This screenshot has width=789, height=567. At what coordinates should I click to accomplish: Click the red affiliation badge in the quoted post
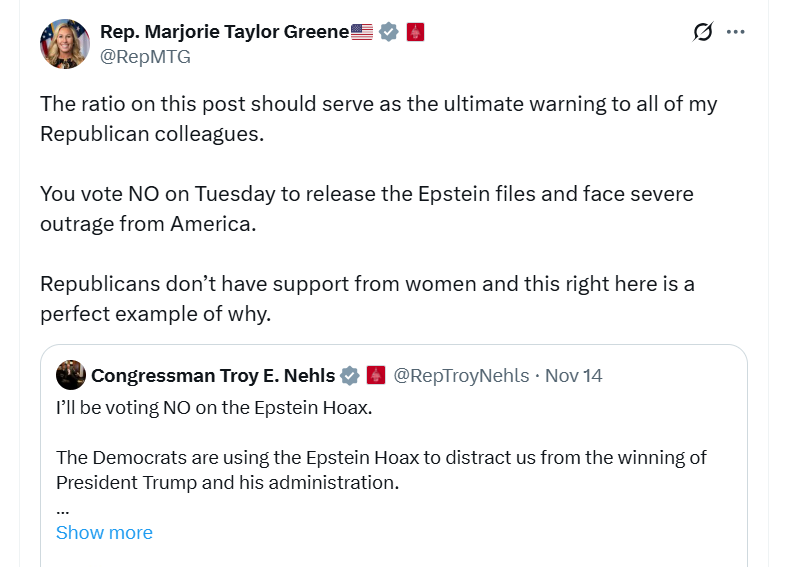tap(376, 376)
